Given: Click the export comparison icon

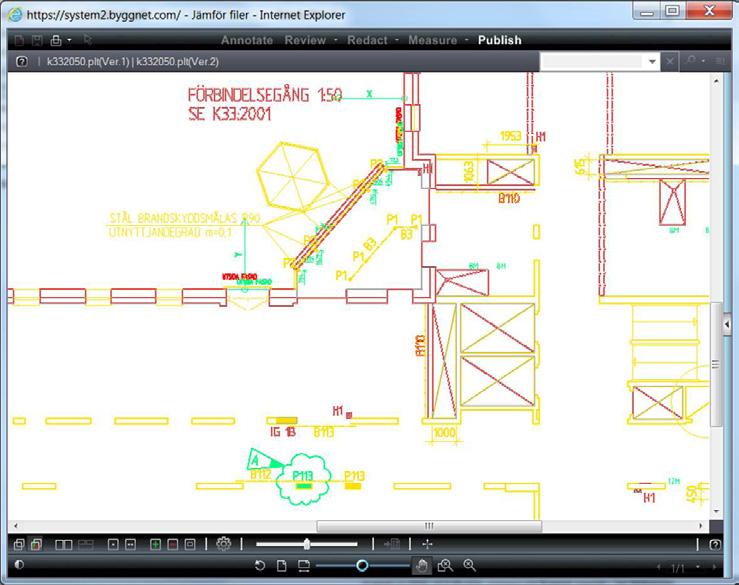Looking at the screenshot, I should tap(392, 544).
